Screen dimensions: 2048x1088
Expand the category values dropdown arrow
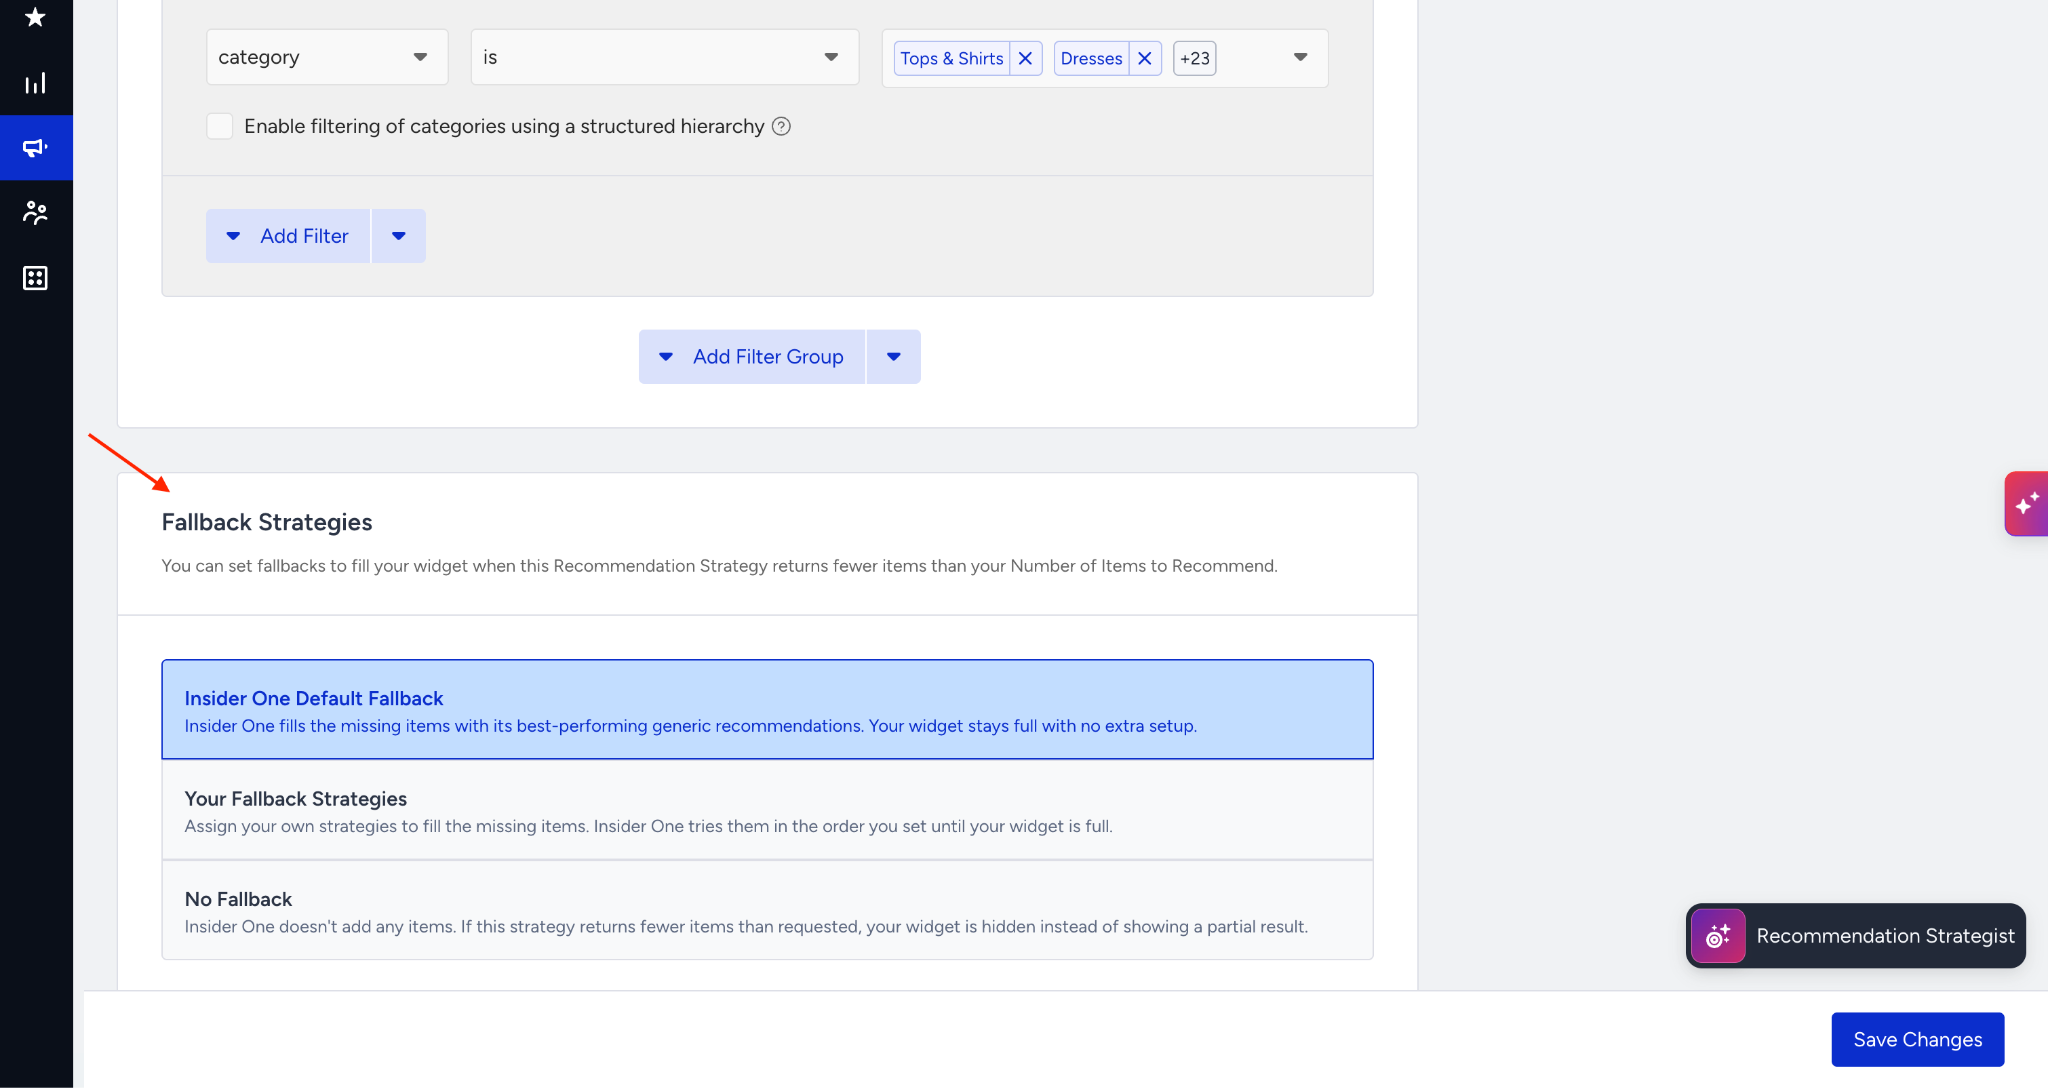(1300, 57)
